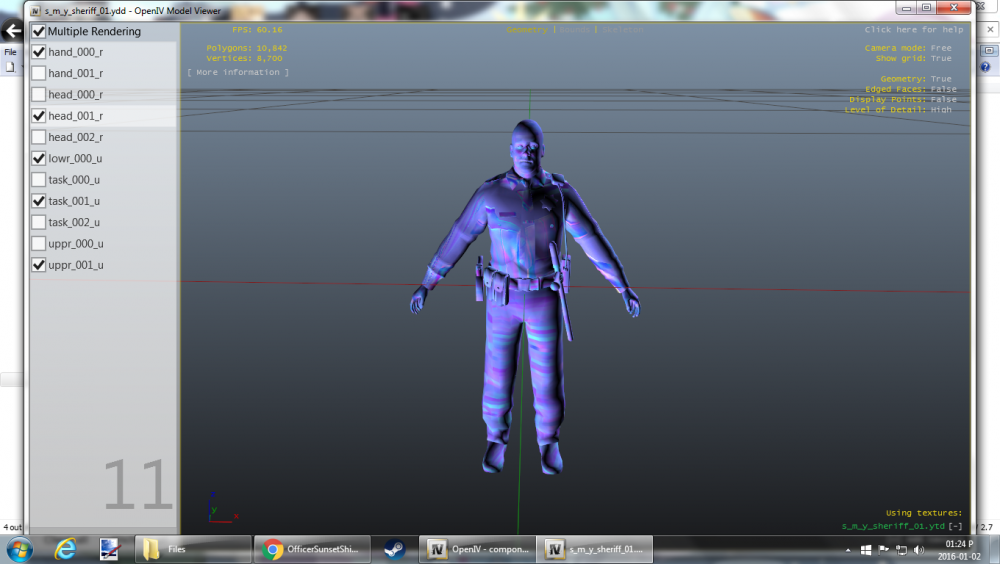Image resolution: width=1000 pixels, height=564 pixels.
Task: Click the OpenIV window title icon
Action: [x=36, y=11]
